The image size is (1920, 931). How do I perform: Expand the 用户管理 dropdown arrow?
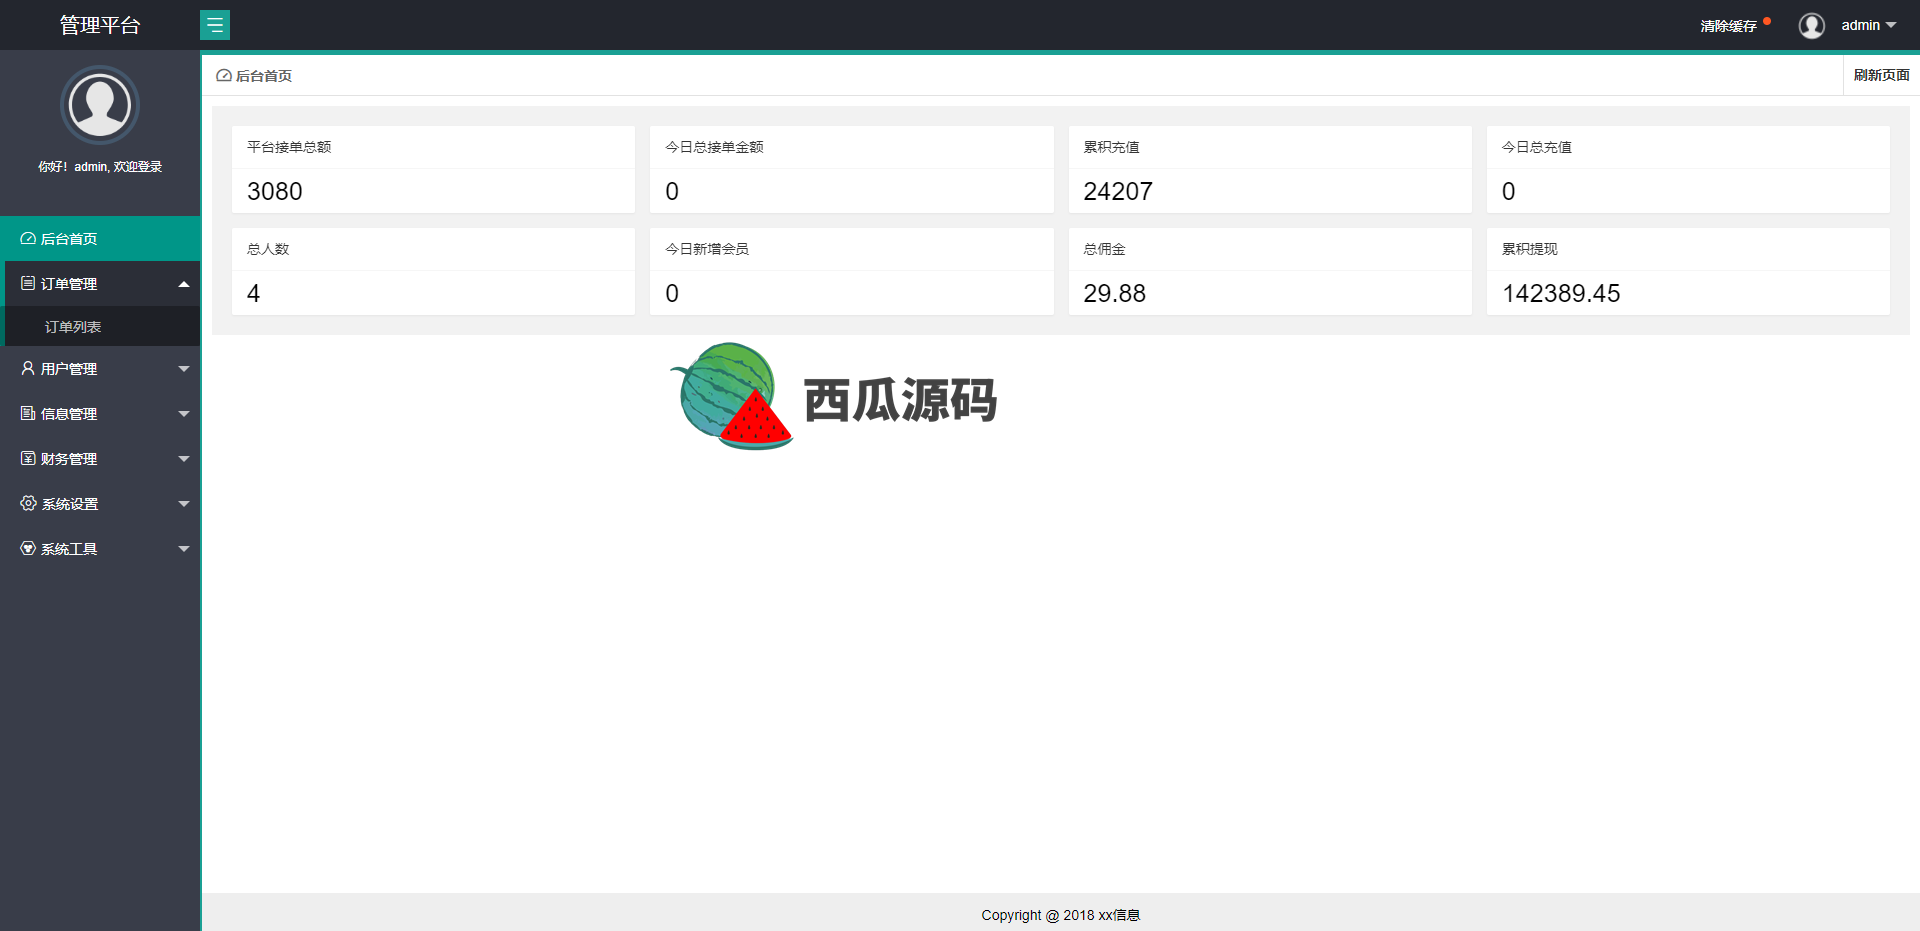click(x=184, y=369)
